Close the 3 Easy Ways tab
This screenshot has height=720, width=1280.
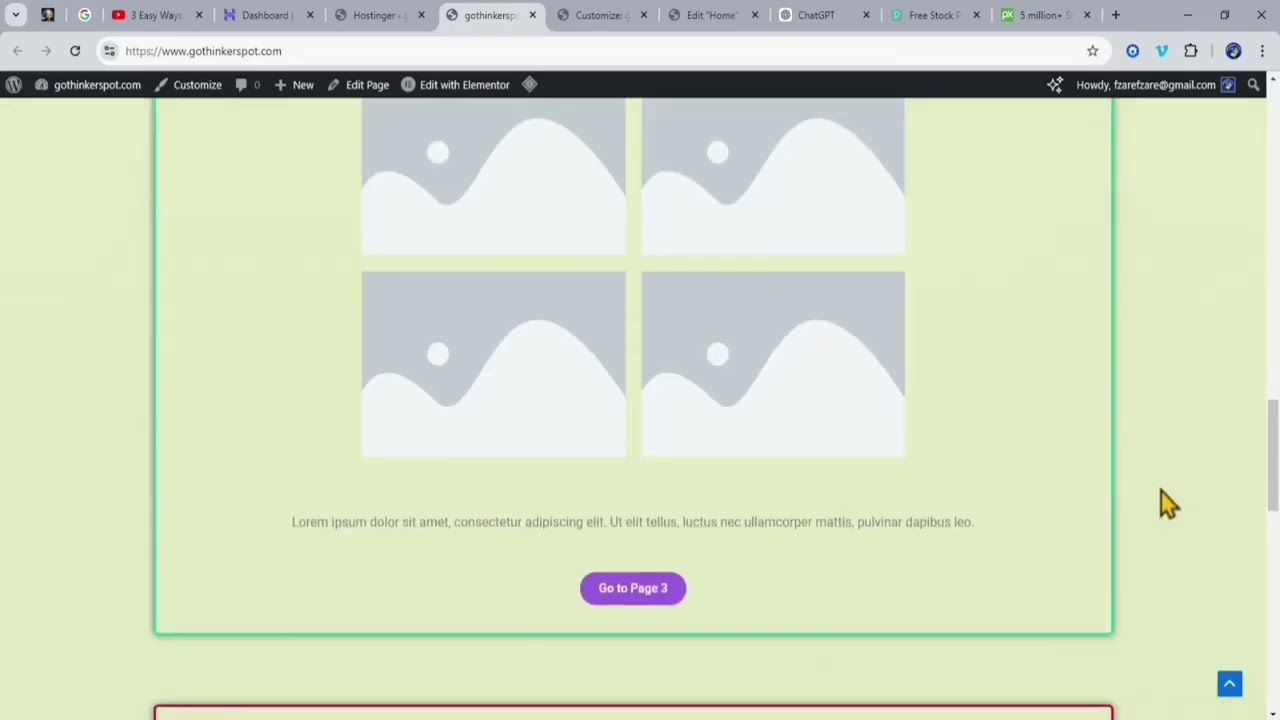(199, 15)
